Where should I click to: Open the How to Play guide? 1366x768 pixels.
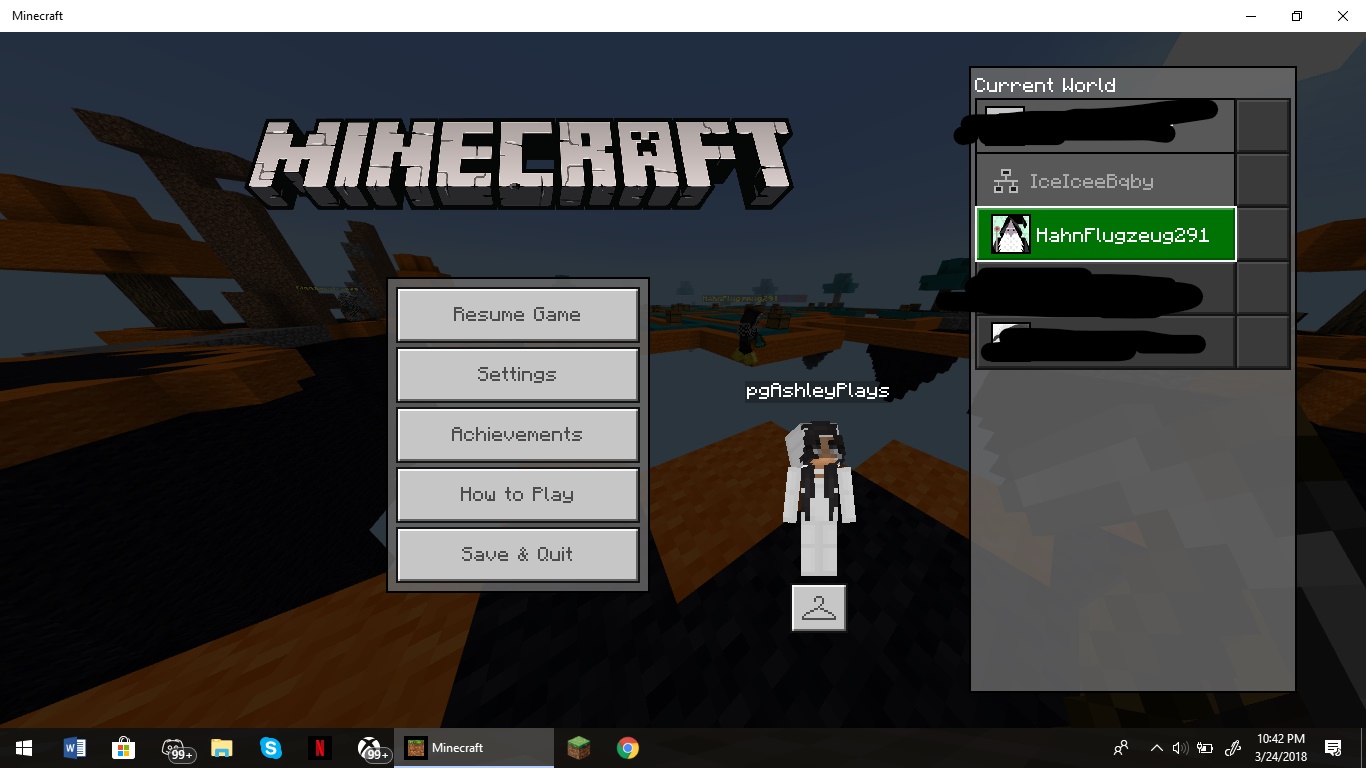518,495
